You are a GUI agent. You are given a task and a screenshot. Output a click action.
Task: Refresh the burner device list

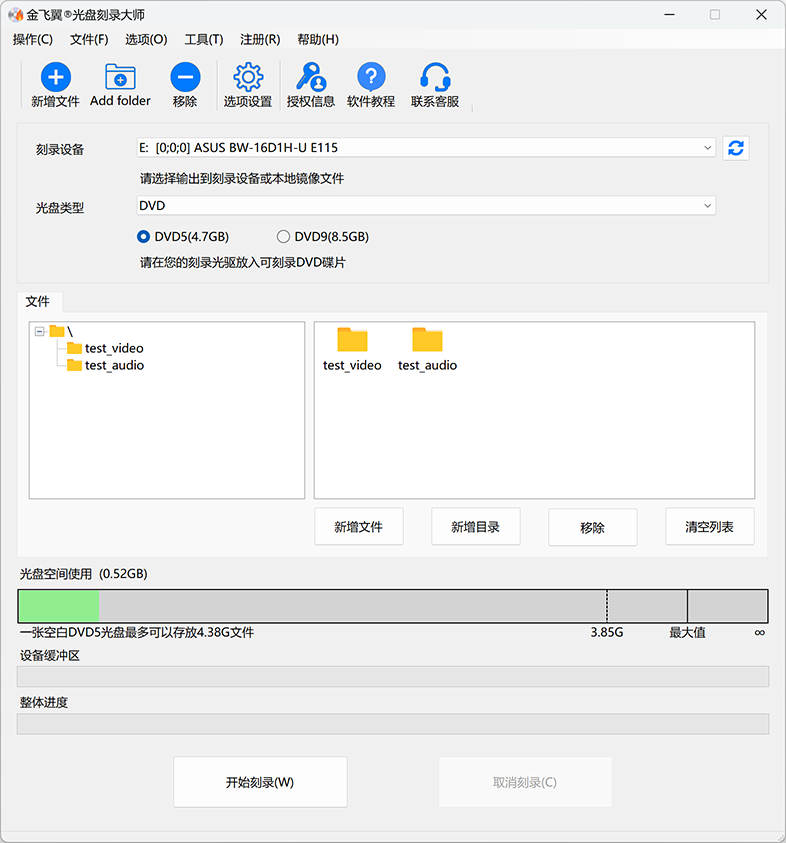736,148
